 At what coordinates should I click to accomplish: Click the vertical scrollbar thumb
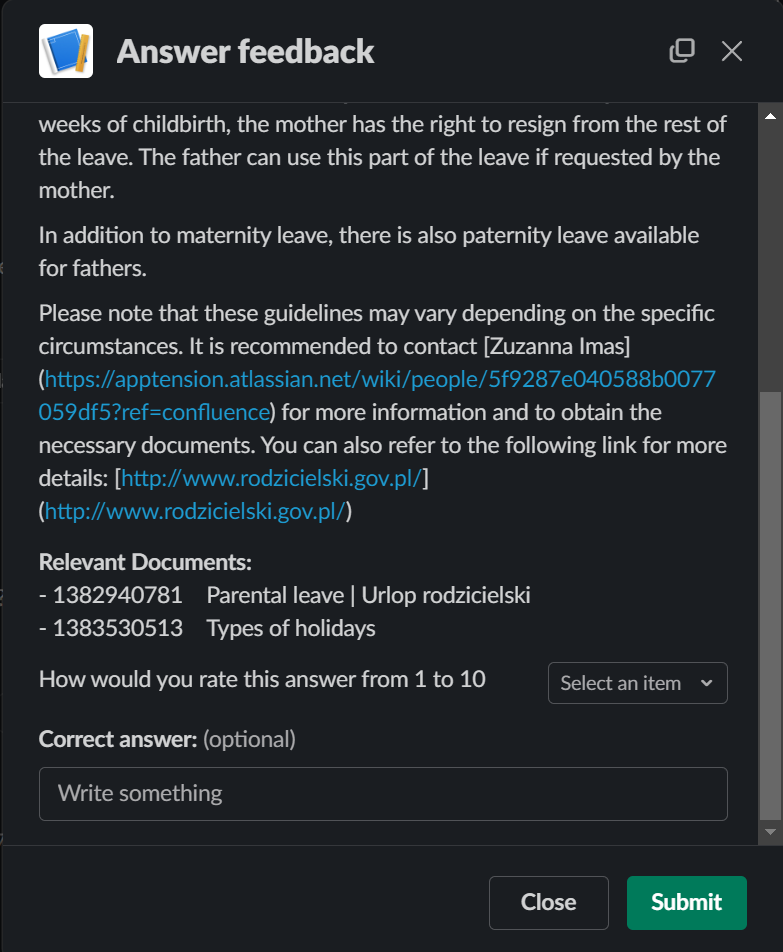[x=769, y=600]
